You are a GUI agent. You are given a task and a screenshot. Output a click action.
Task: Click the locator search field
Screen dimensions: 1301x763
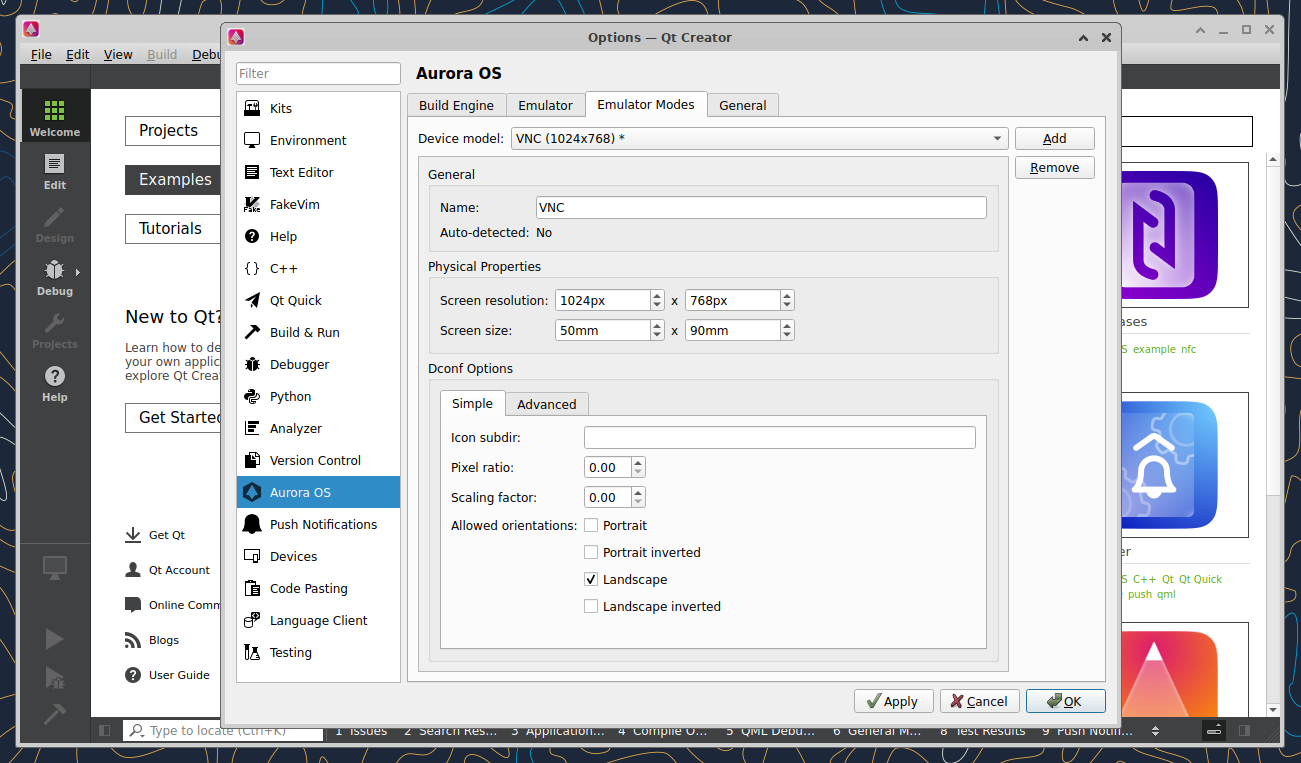tap(223, 731)
